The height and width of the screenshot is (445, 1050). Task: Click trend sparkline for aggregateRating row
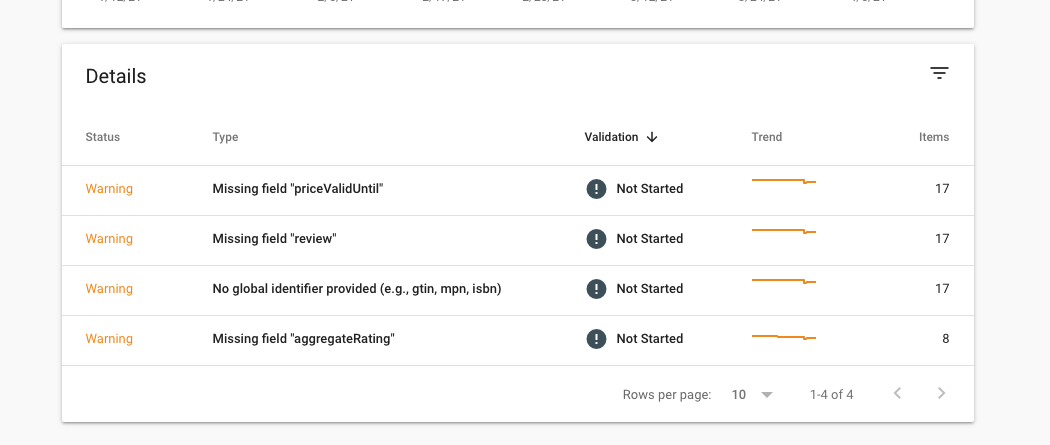tap(783, 337)
